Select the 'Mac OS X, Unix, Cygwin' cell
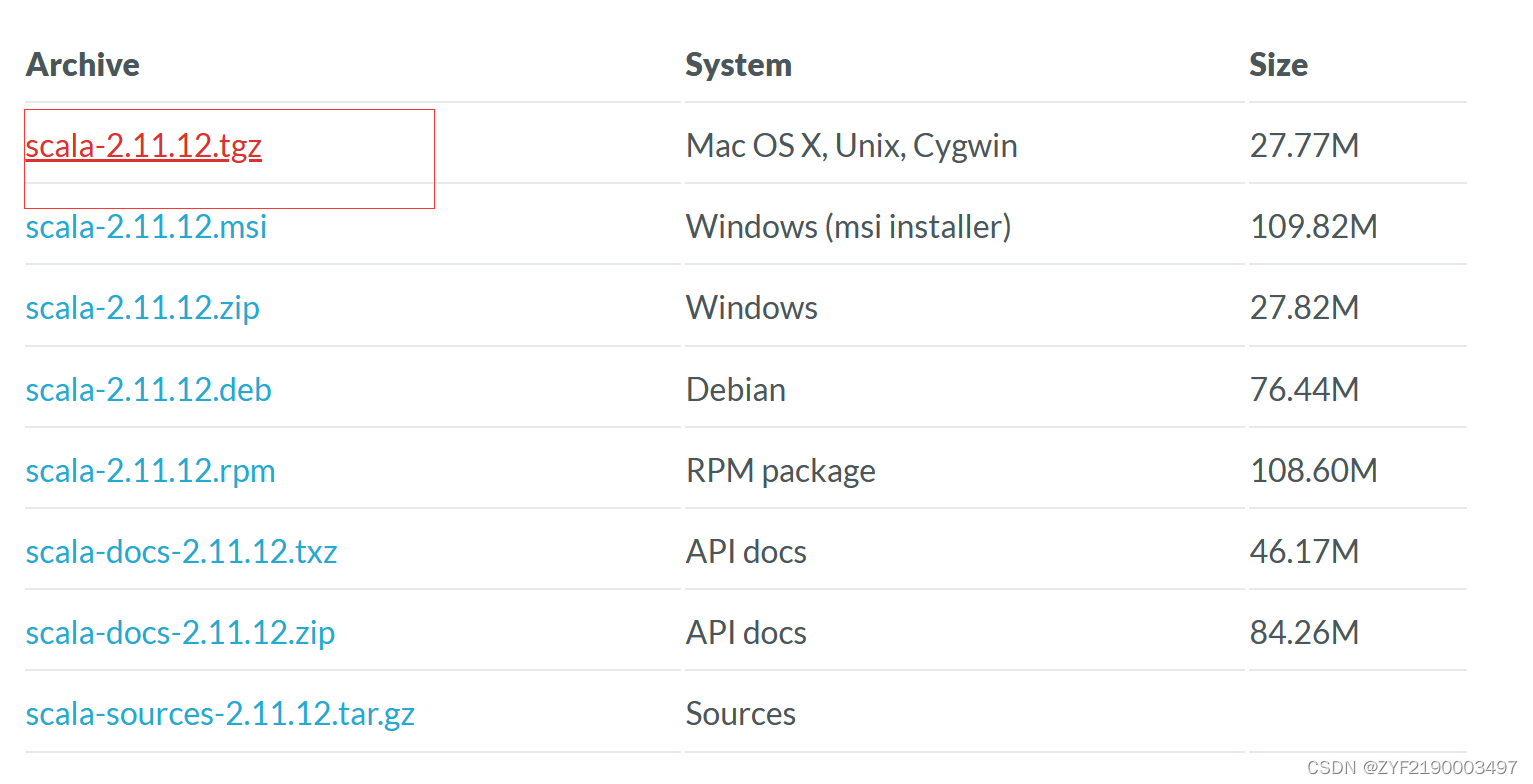Viewport: 1533px width, 784px height. [x=852, y=147]
